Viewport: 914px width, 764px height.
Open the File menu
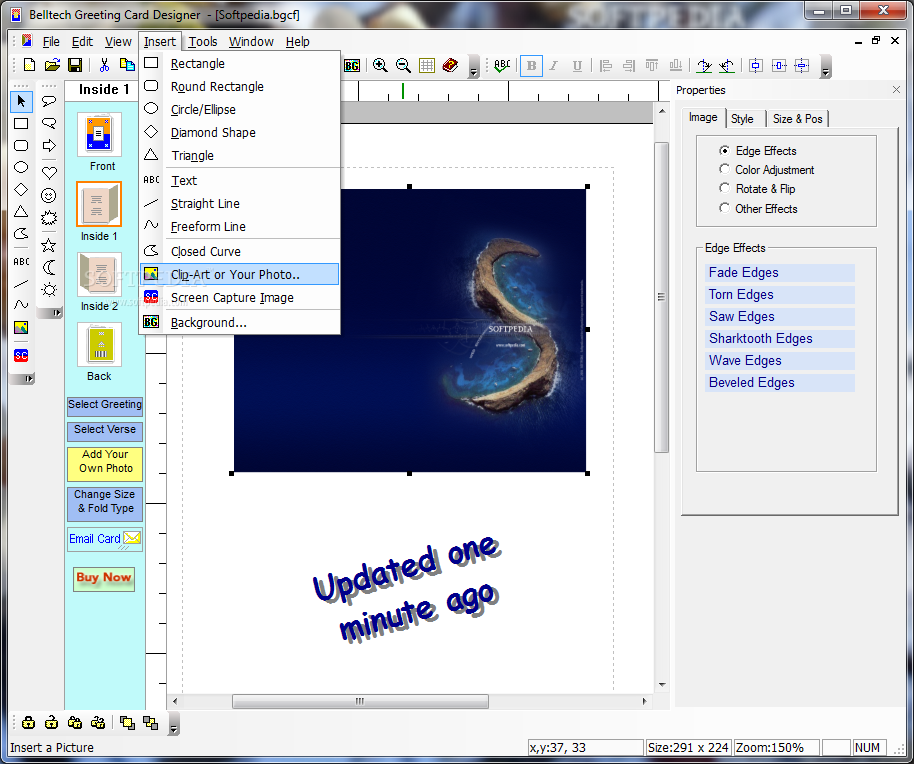51,41
